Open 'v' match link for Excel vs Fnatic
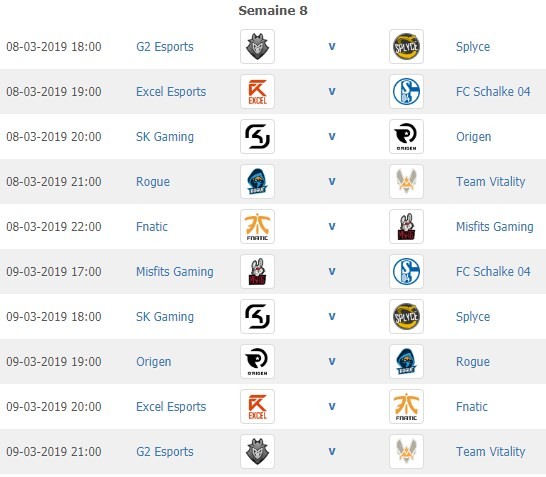 tap(332, 406)
